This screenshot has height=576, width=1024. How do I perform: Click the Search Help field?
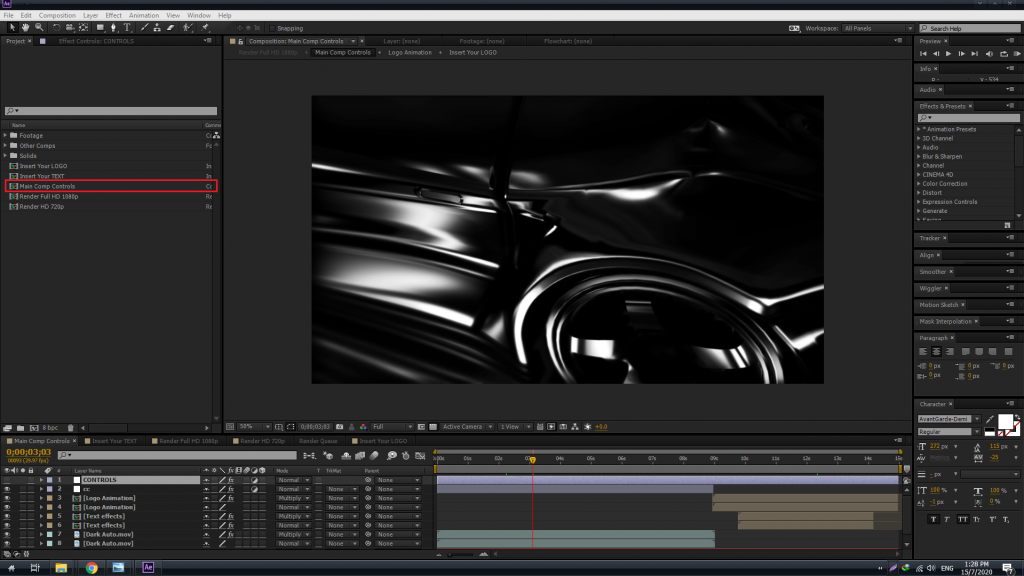pyautogui.click(x=969, y=28)
